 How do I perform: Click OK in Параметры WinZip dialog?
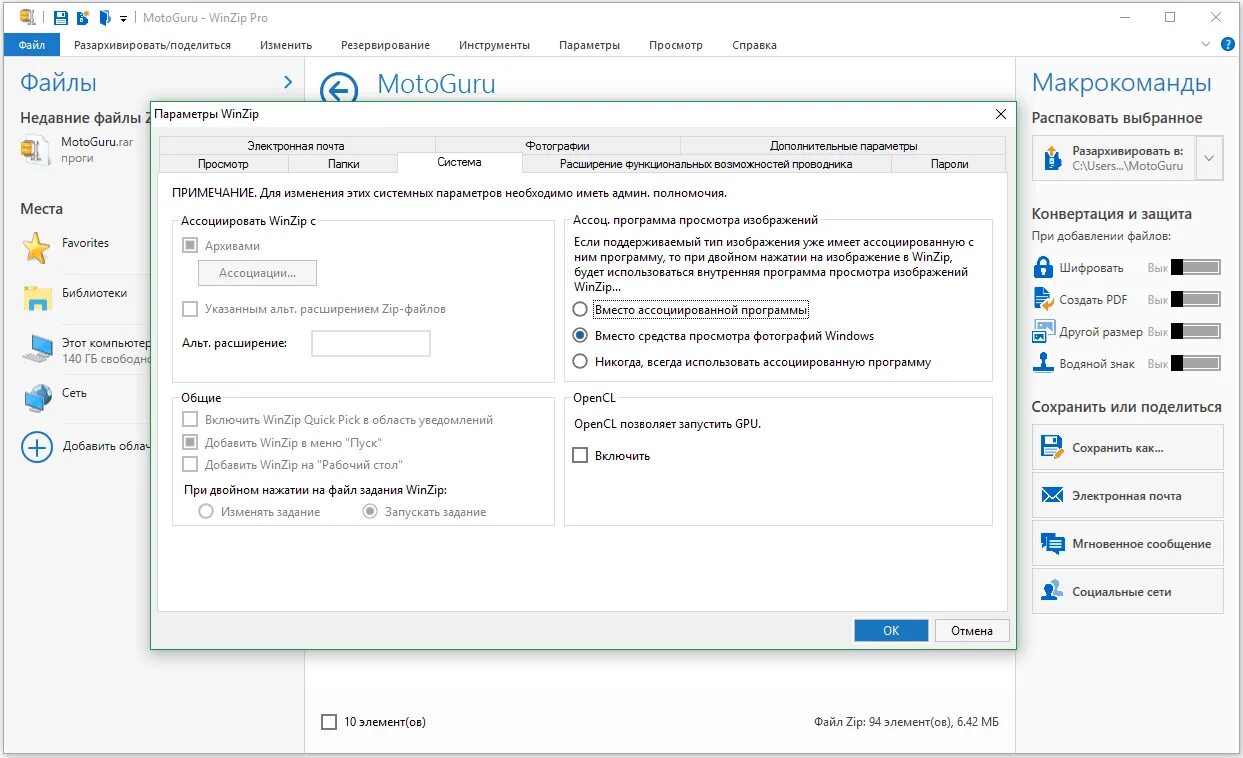[x=891, y=630]
